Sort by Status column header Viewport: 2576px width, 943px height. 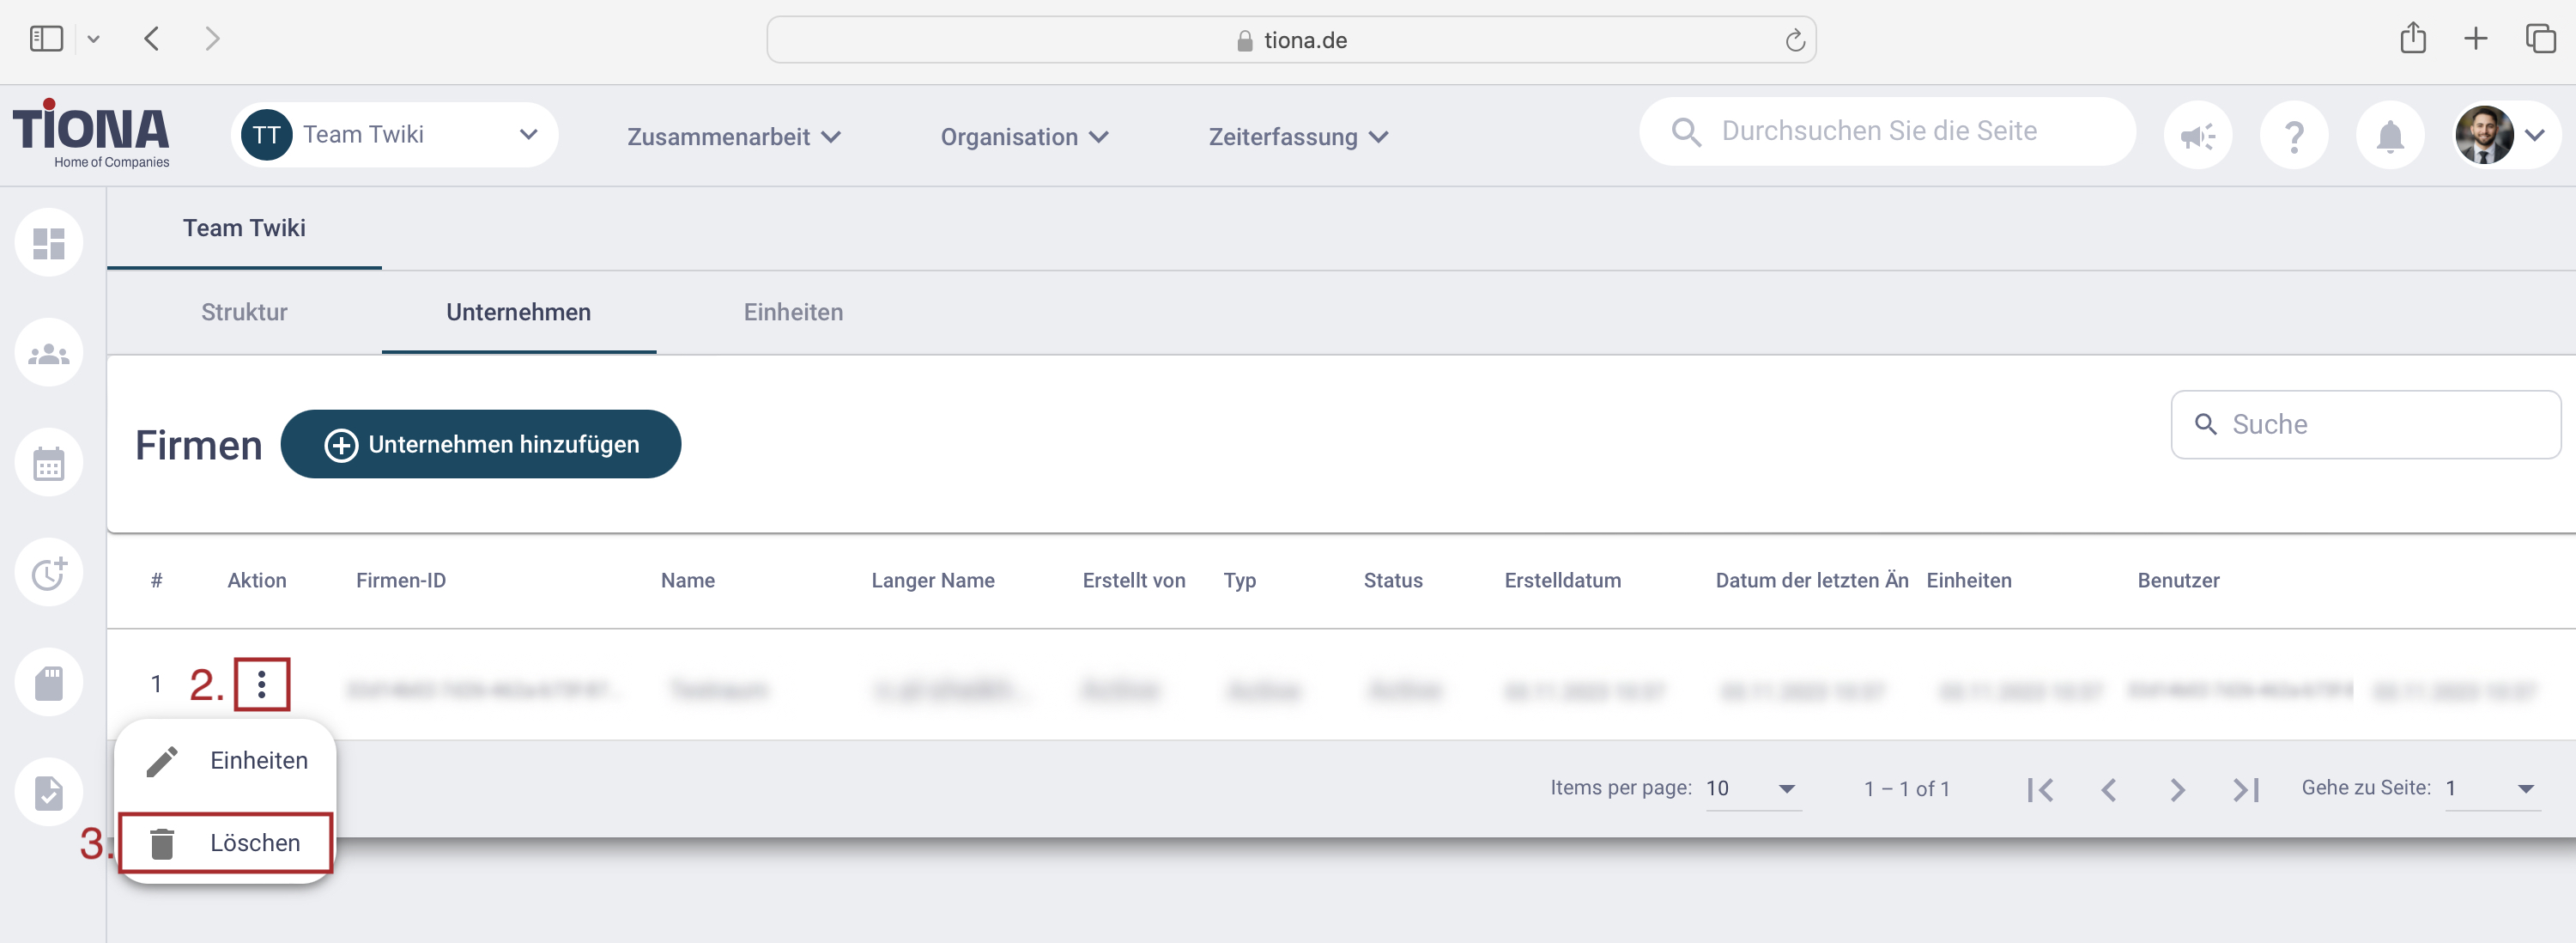click(x=1392, y=581)
